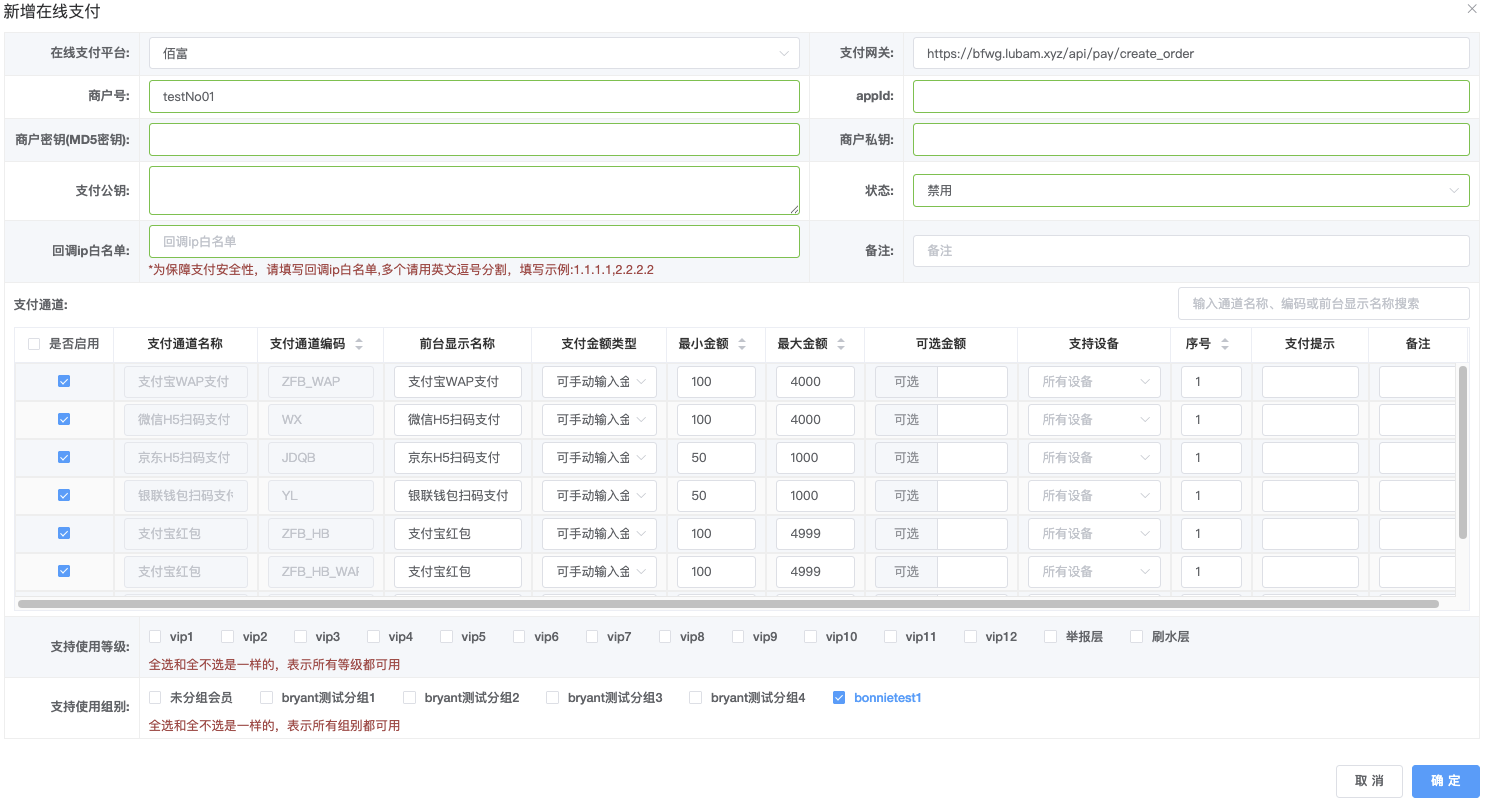
Task: Click the 回调ip白名单 input field
Action: tap(474, 242)
